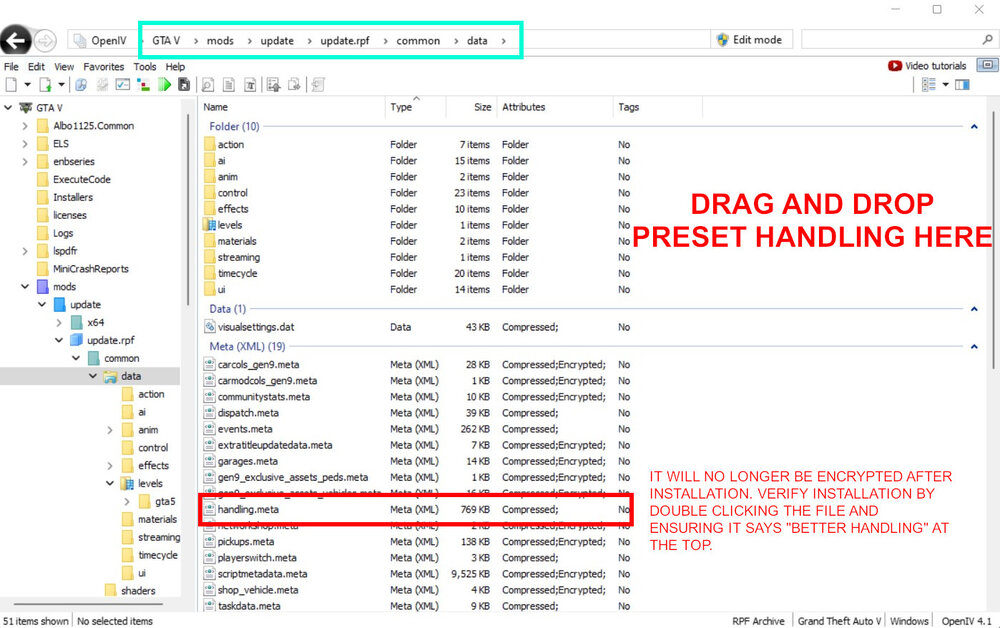Screen dimensions: 1000x628
Task: Select the scriptmetadata.meta file
Action: (x=262, y=574)
